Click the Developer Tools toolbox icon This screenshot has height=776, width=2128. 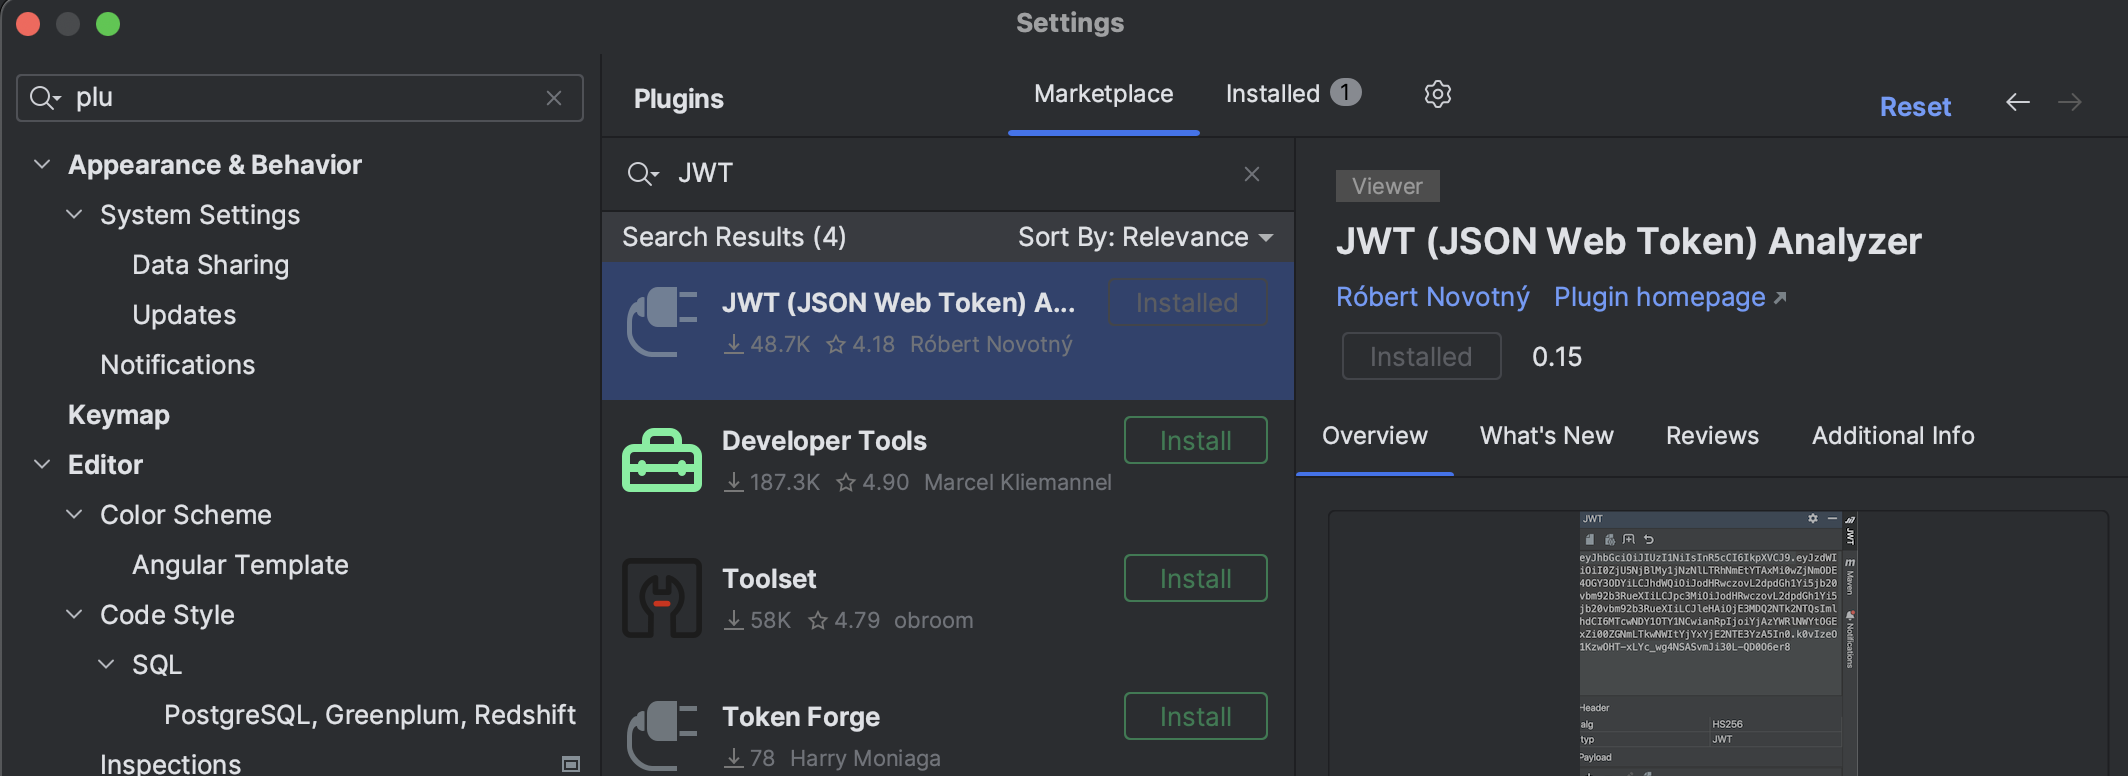tap(662, 460)
